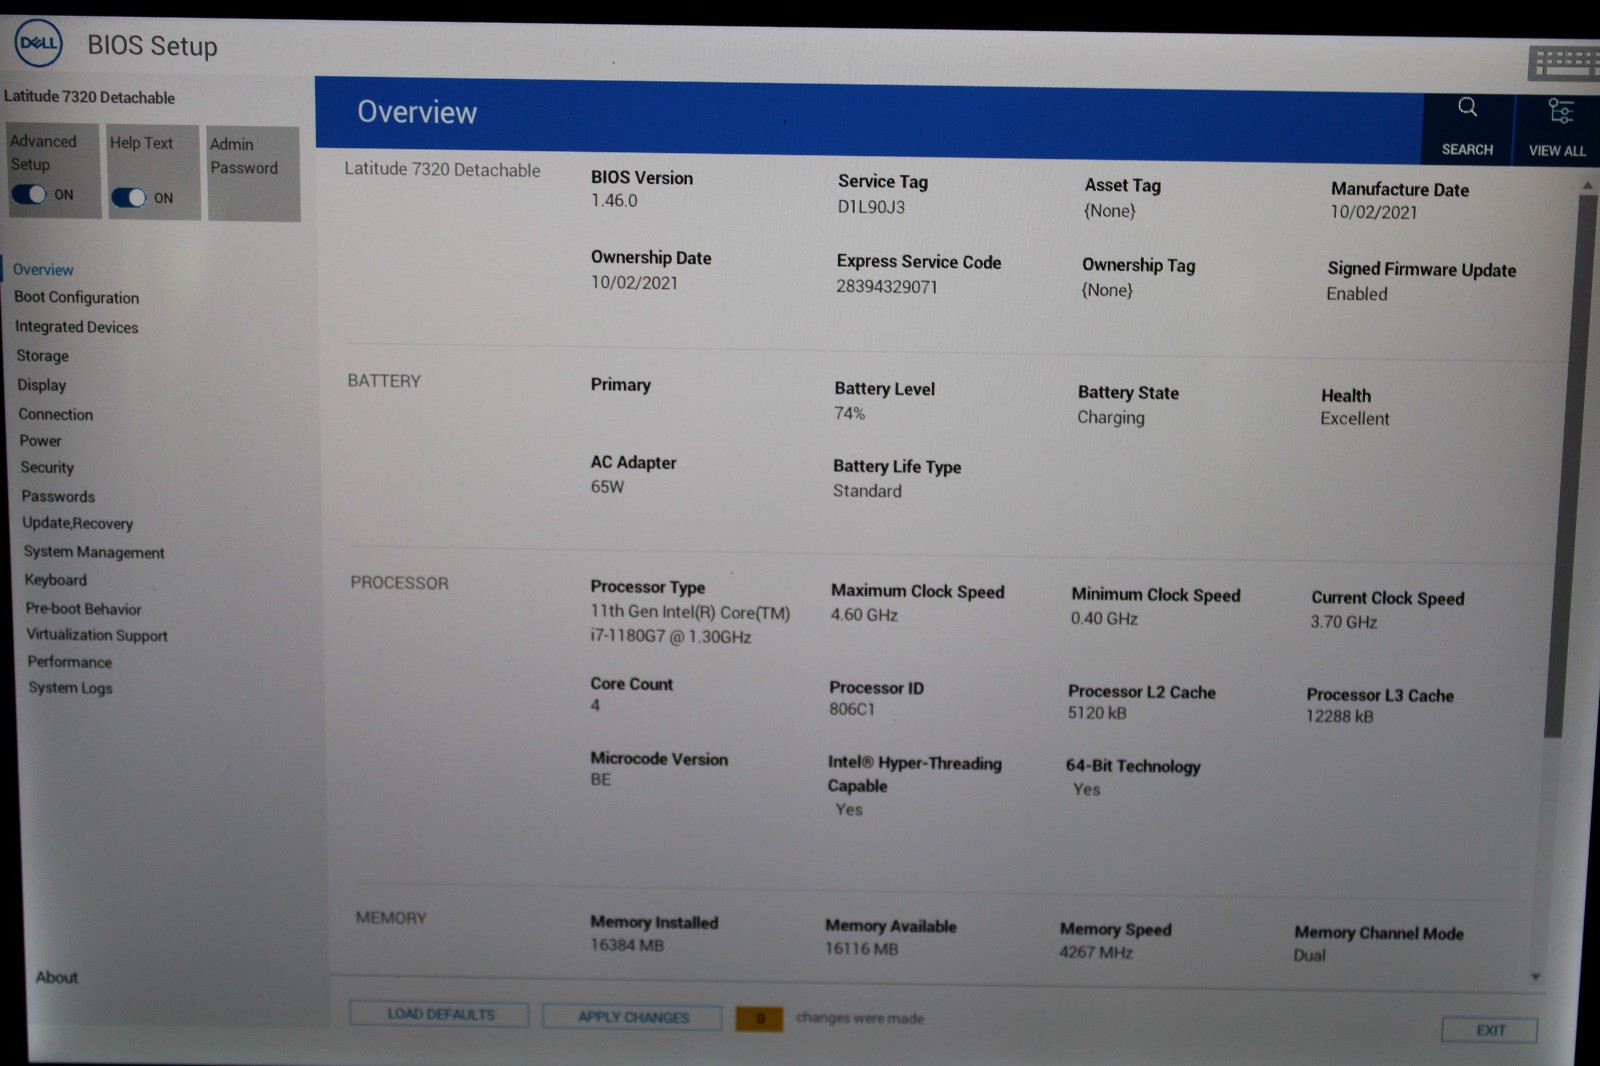This screenshot has width=1600, height=1066.
Task: Open the About page
Action: pyautogui.click(x=57, y=977)
